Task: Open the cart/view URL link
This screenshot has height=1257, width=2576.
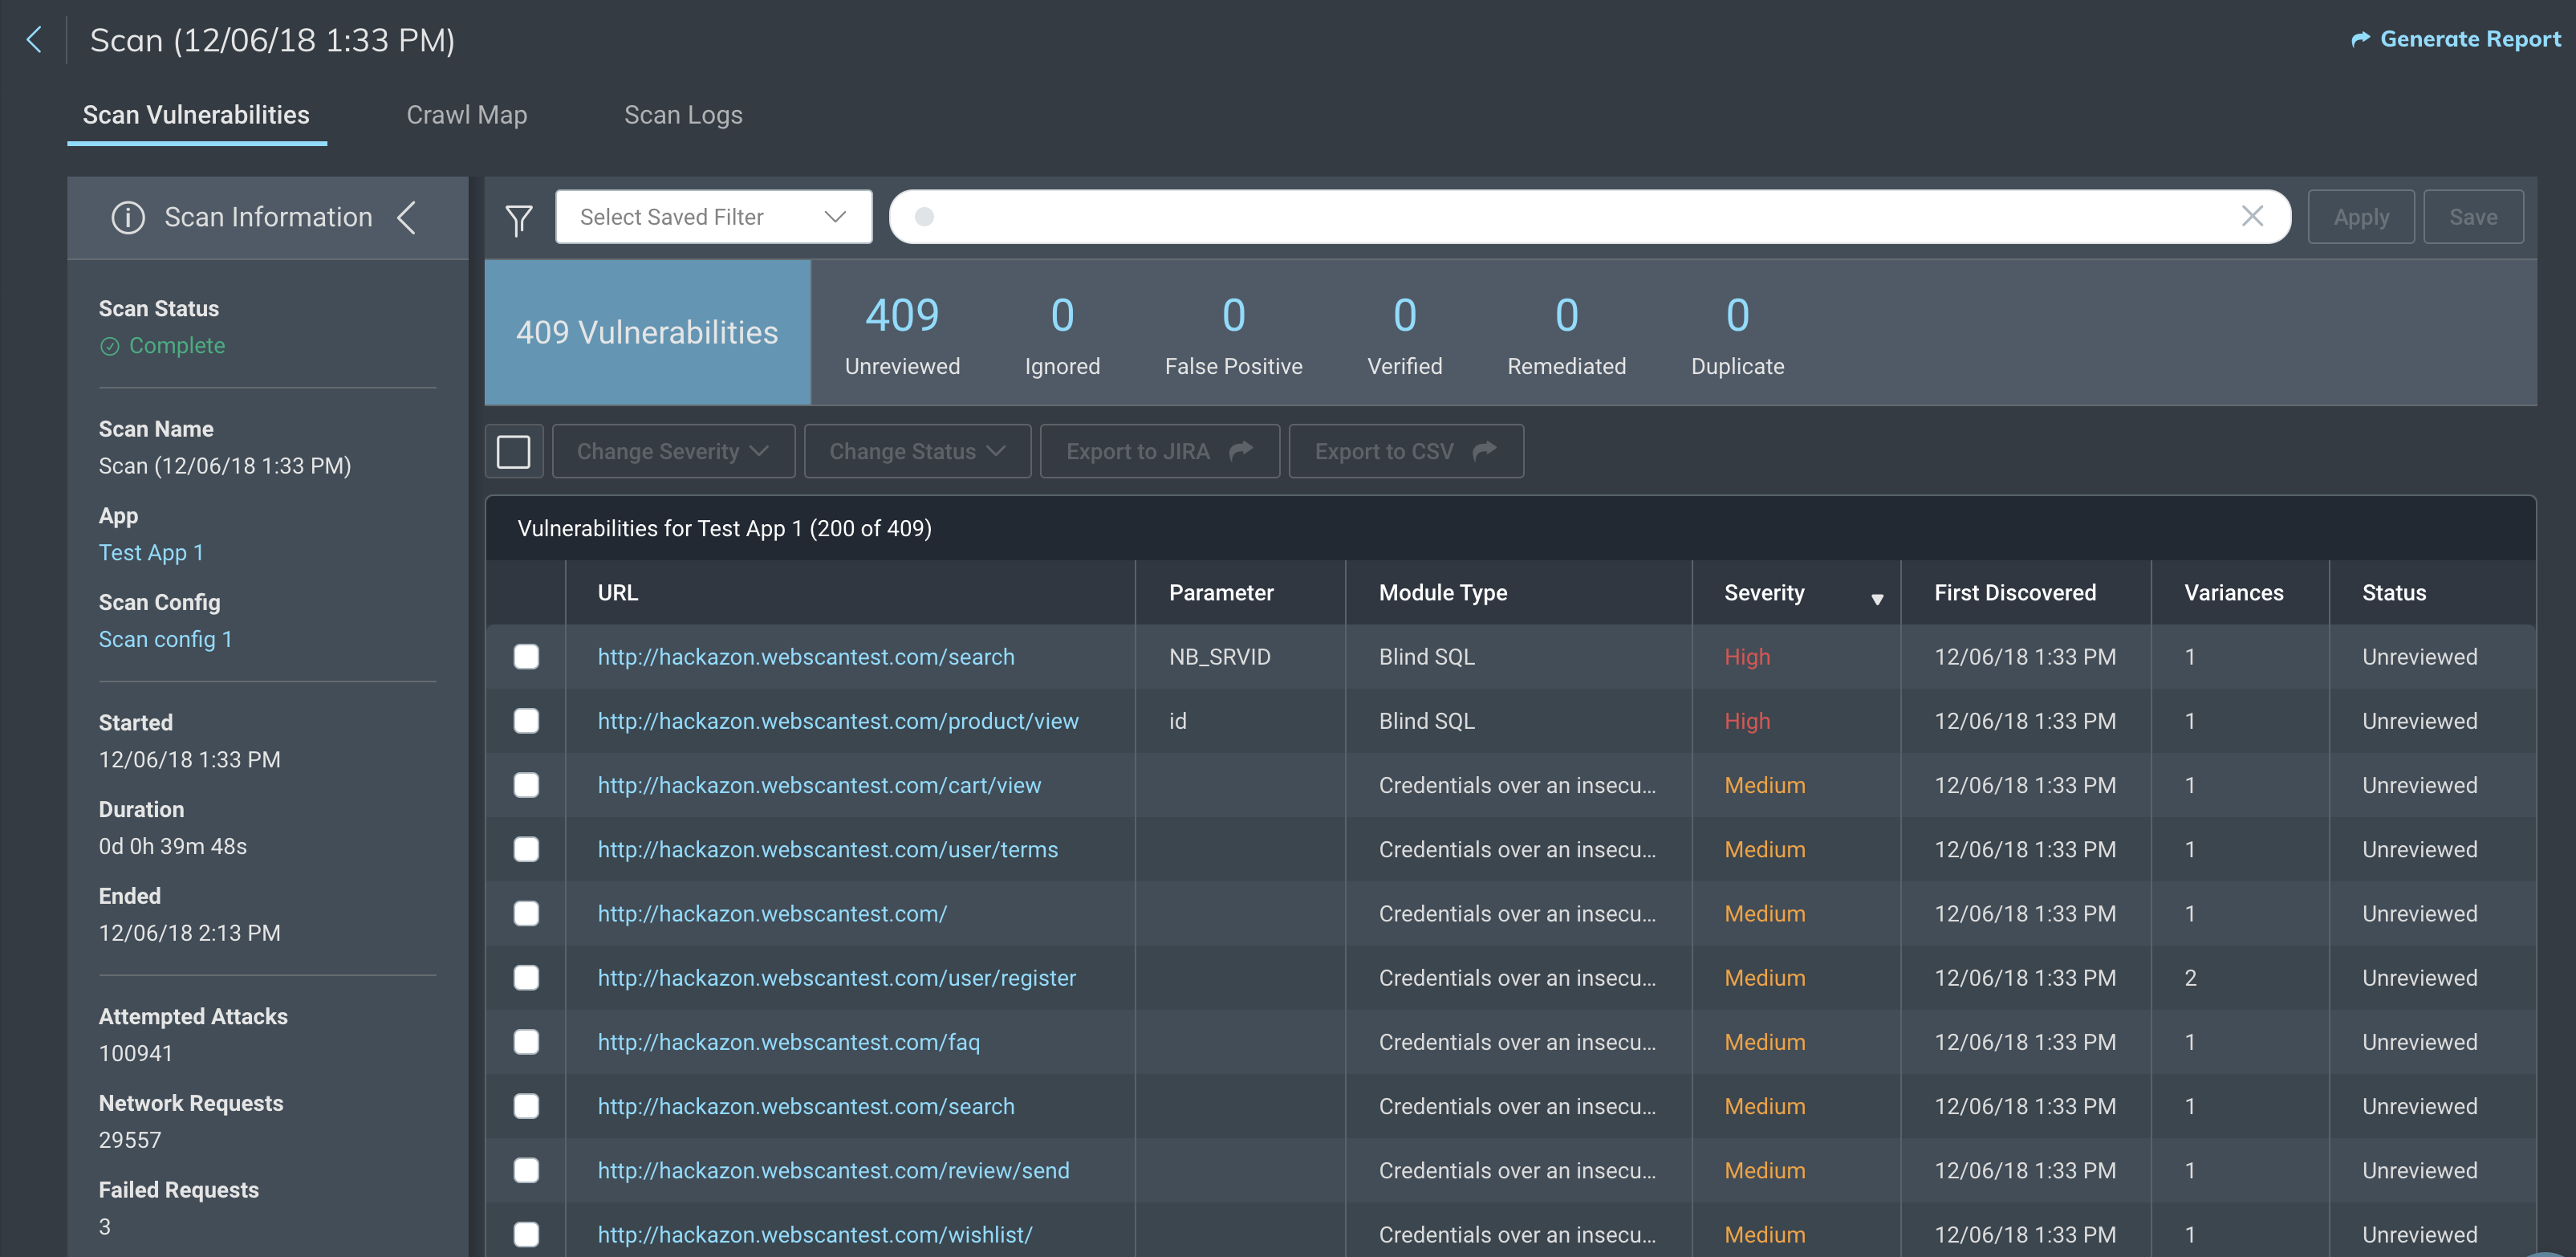Action: click(819, 785)
